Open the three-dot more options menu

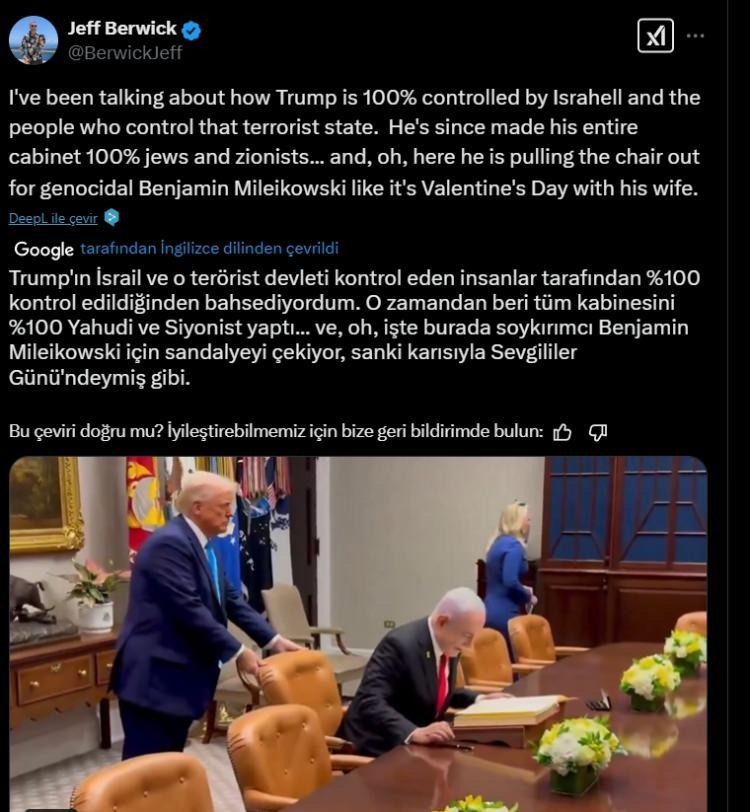695,36
